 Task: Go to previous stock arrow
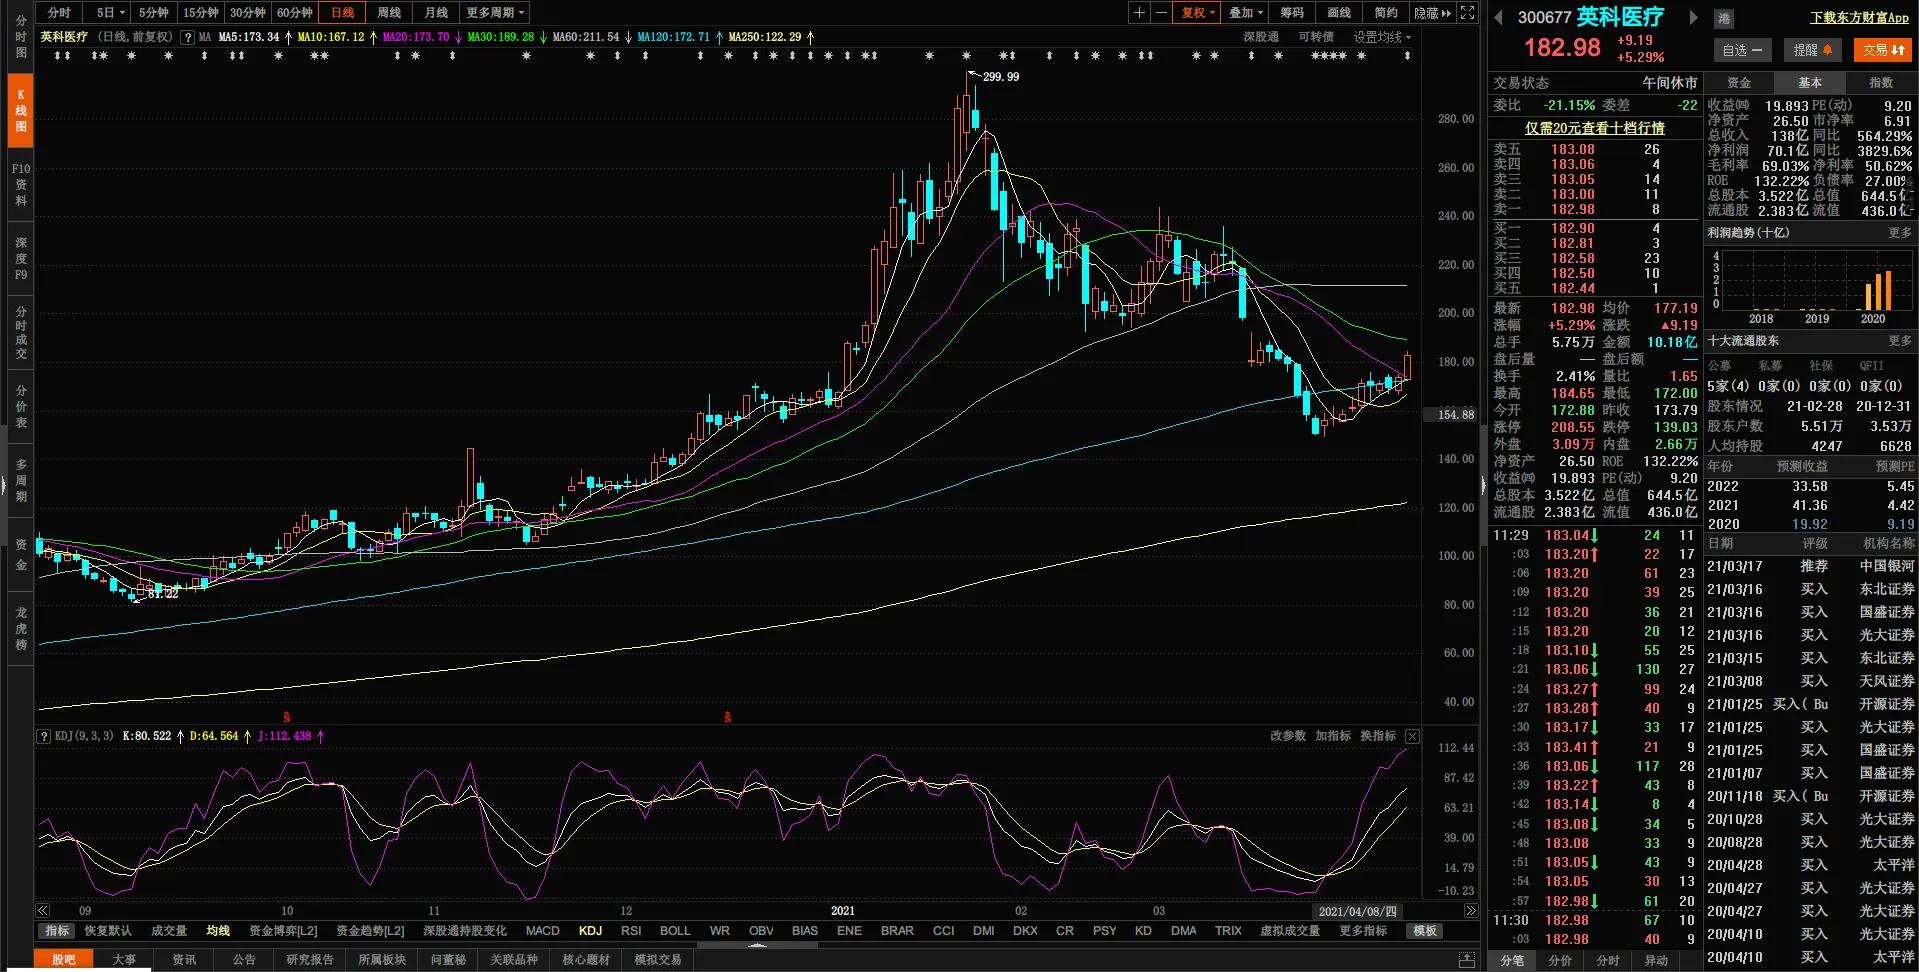1498,17
